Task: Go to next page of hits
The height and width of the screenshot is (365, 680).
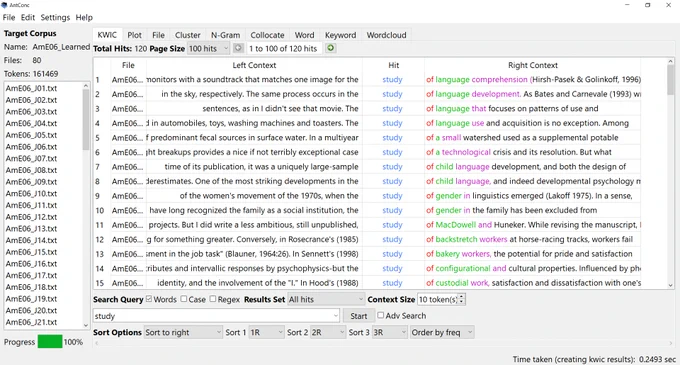Action: click(330, 48)
